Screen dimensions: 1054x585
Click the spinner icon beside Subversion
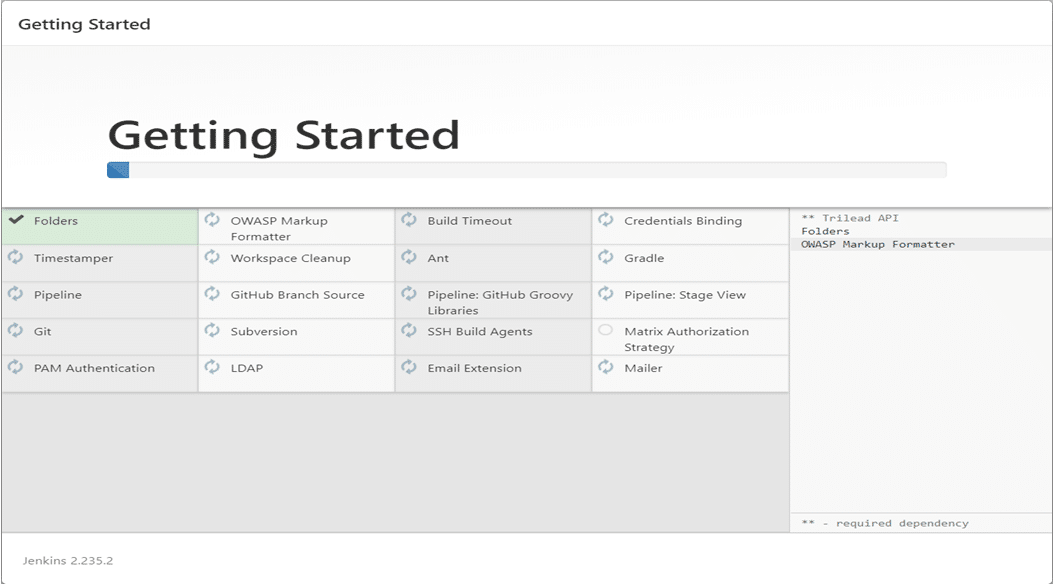pyautogui.click(x=212, y=330)
